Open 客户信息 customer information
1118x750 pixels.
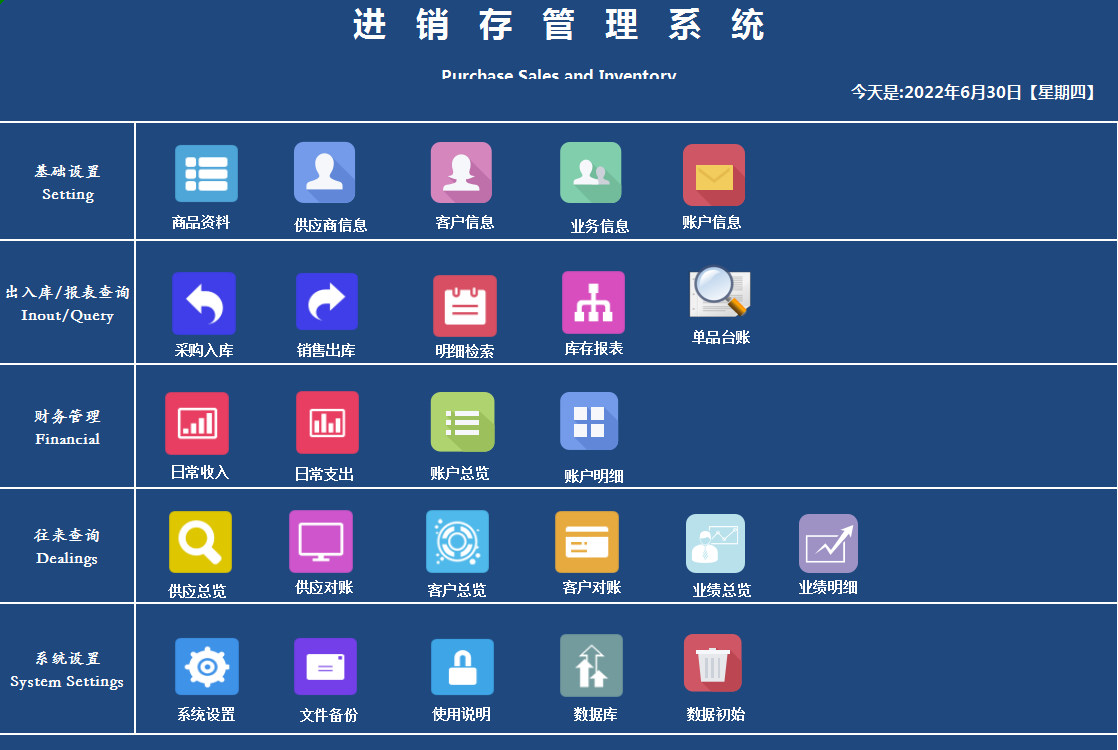point(461,171)
